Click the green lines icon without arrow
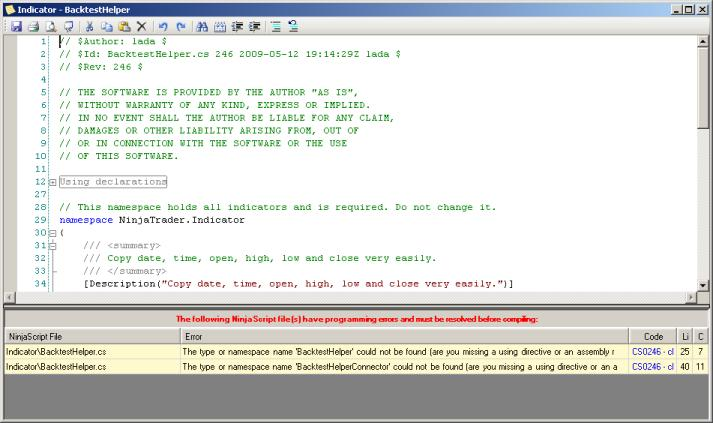The image size is (713, 423). click(276, 26)
